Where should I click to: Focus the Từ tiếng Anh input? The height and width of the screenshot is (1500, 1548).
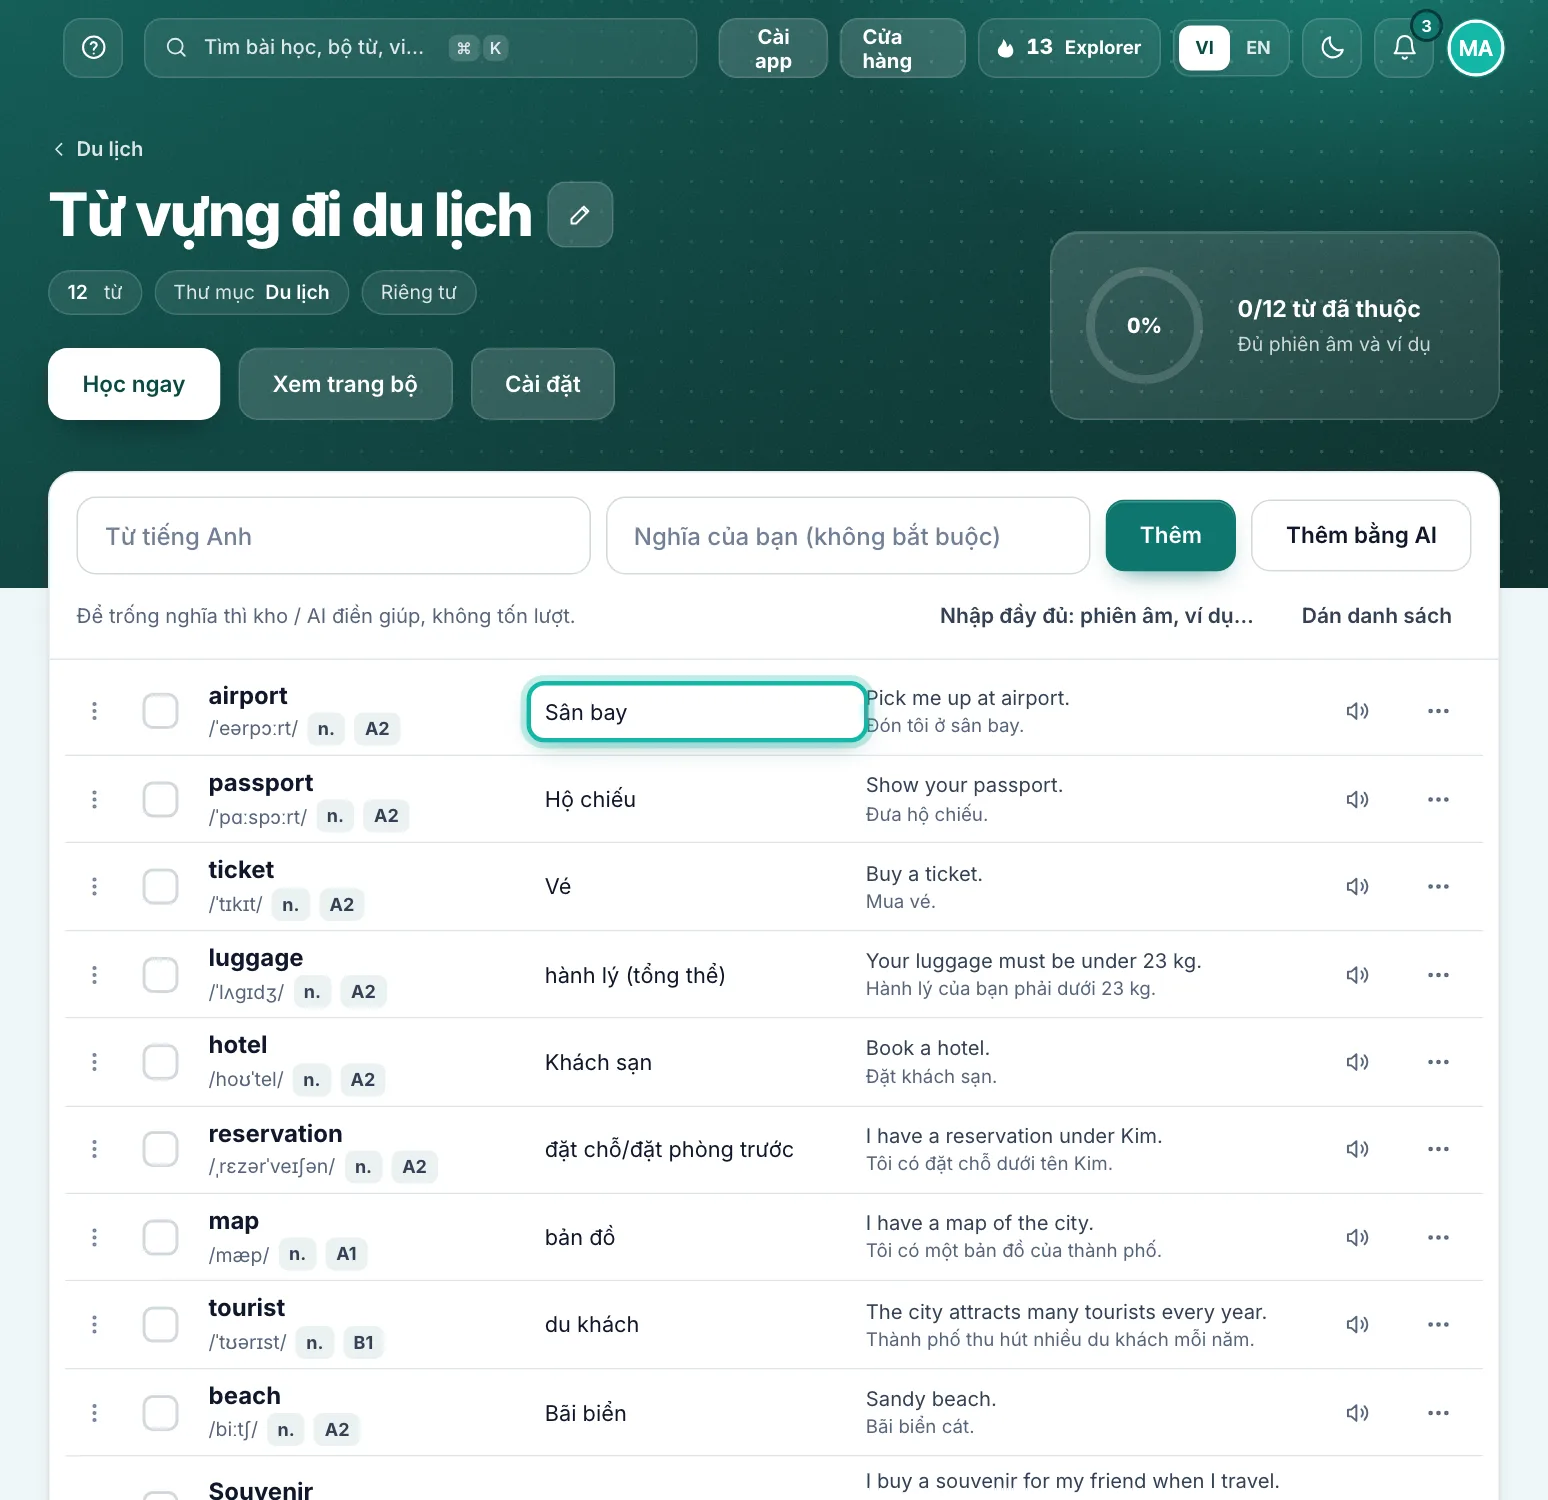click(333, 536)
